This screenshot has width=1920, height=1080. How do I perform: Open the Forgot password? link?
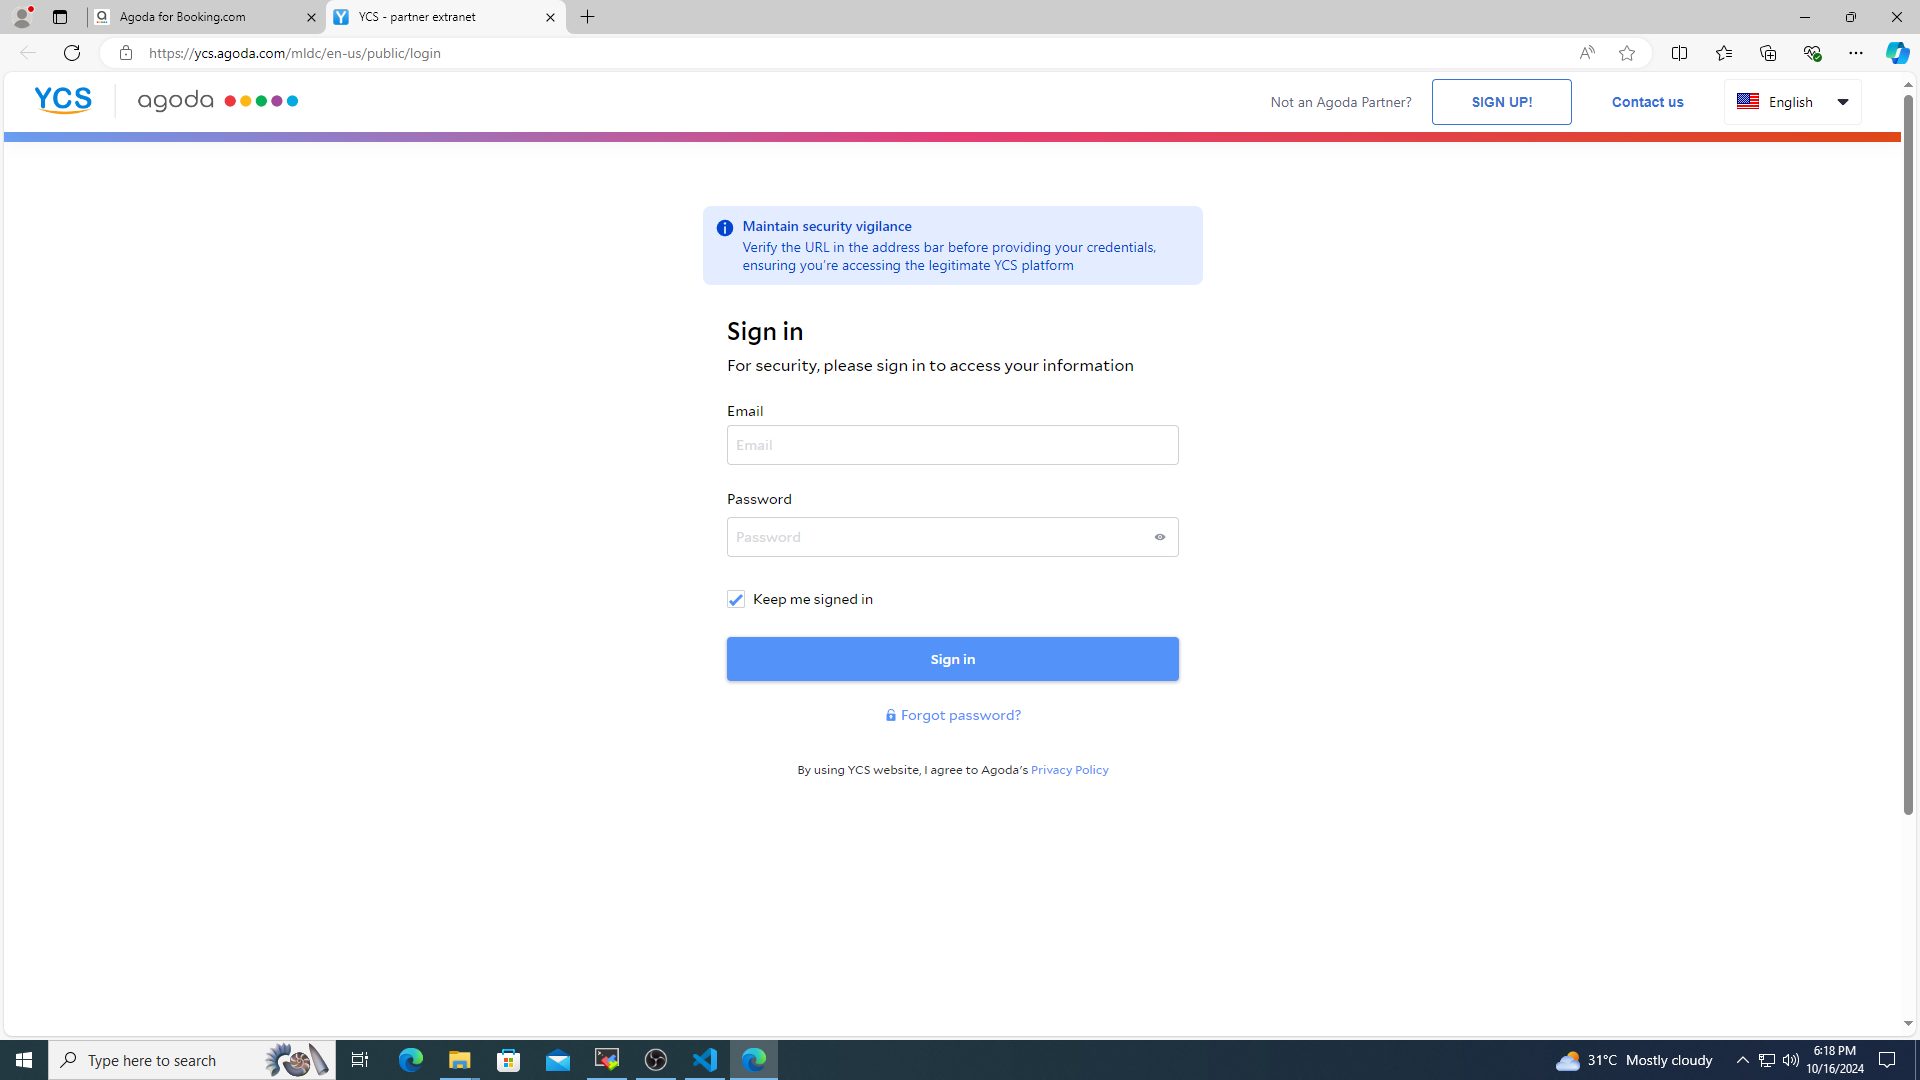click(x=952, y=715)
